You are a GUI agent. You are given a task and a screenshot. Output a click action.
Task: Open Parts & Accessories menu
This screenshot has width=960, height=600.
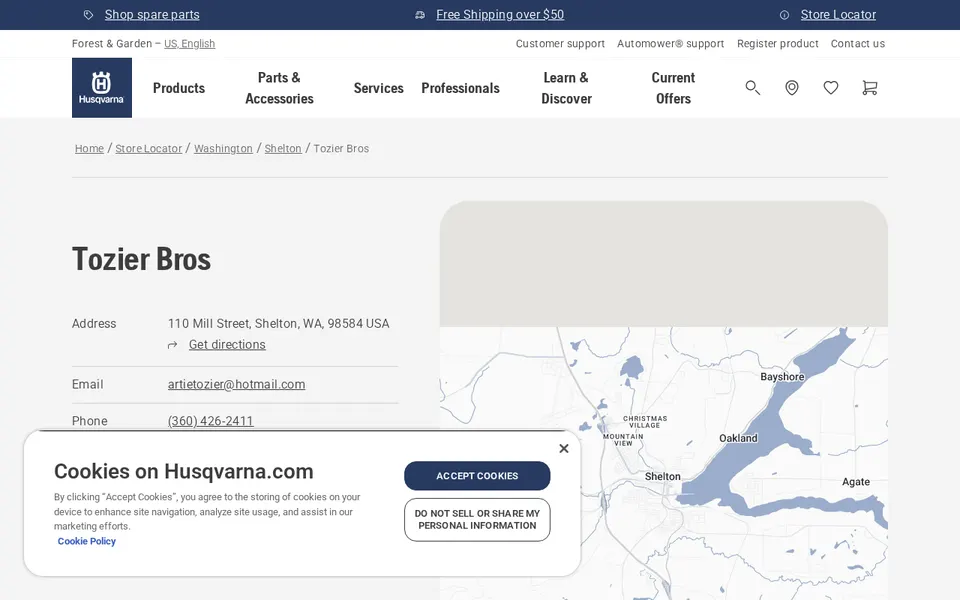pyautogui.click(x=279, y=88)
